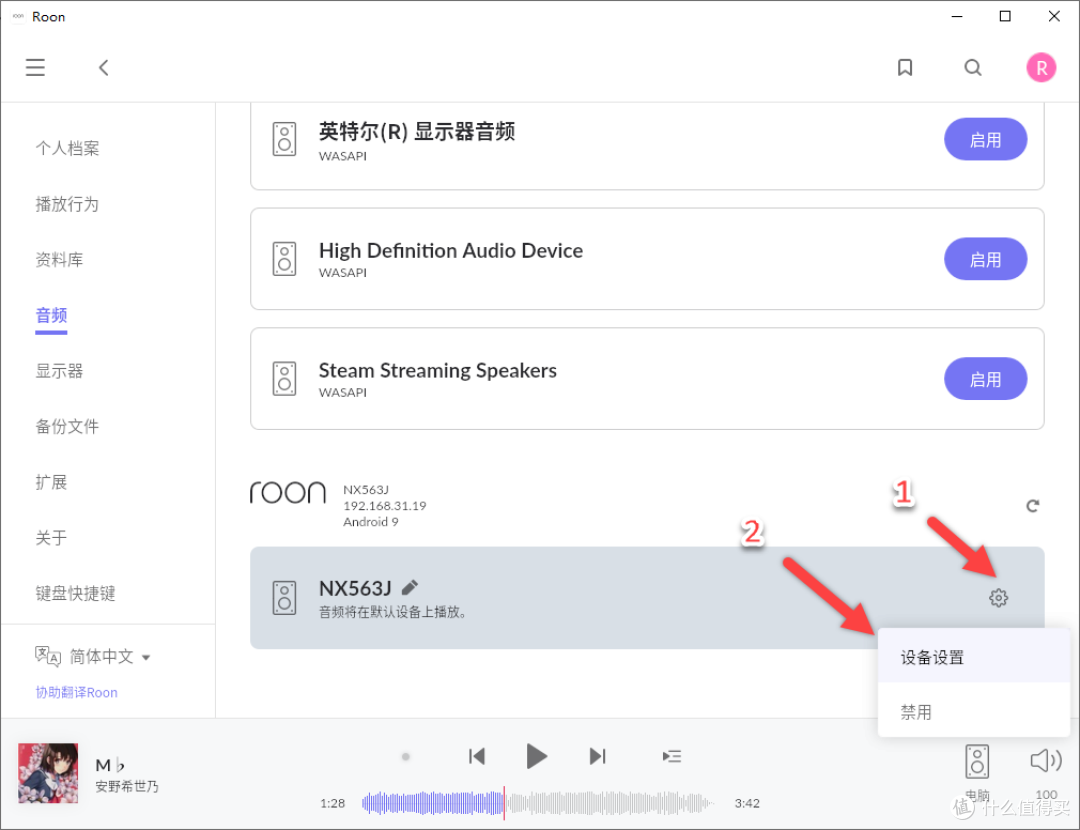Open the pink profile avatar
1080x830 pixels.
(1041, 67)
